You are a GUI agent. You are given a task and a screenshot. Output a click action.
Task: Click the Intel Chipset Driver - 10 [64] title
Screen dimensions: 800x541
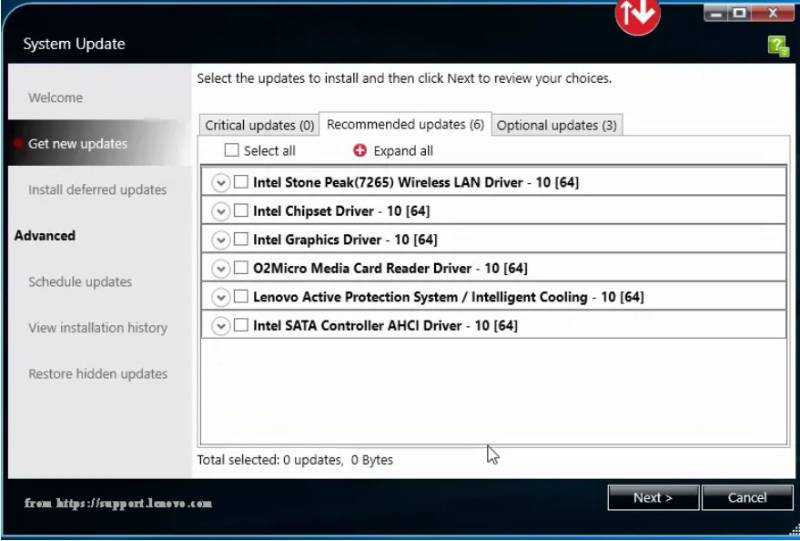coord(341,211)
